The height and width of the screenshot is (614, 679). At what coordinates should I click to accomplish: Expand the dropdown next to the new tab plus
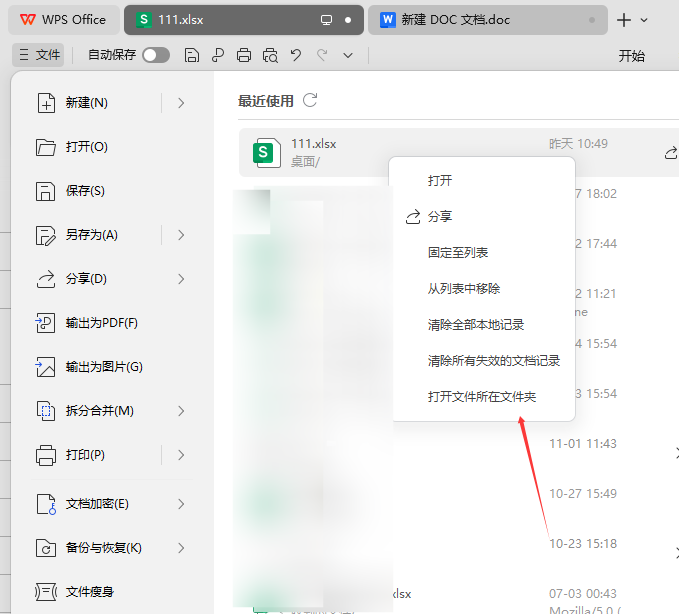point(644,20)
